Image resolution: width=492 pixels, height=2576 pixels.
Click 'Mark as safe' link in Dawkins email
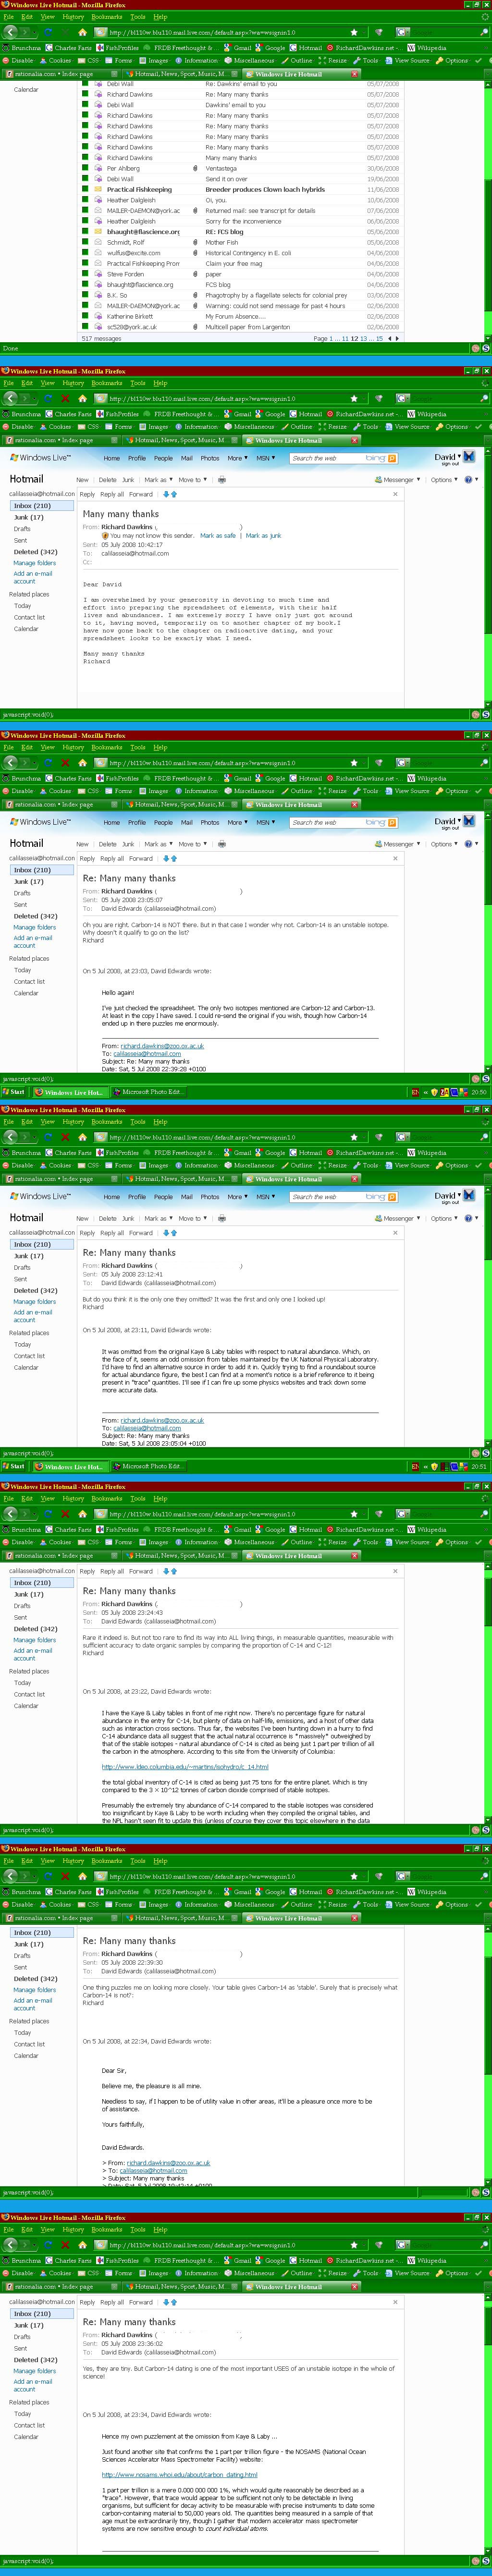coord(218,535)
